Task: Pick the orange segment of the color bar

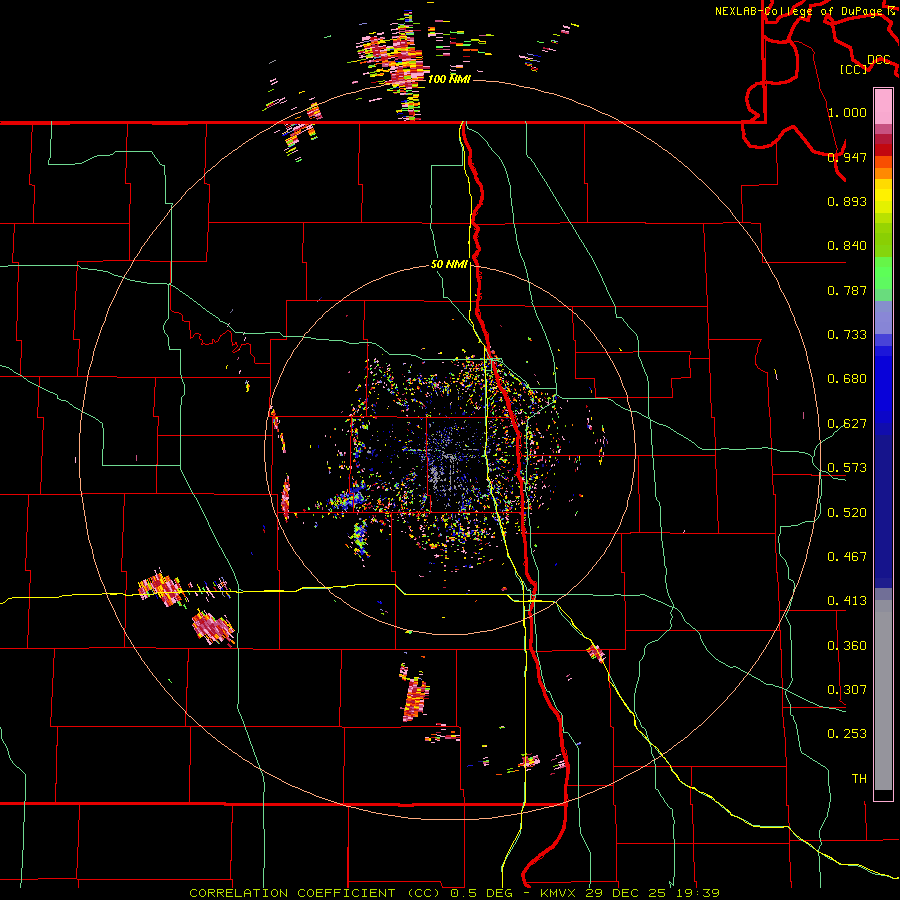Action: pyautogui.click(x=883, y=173)
